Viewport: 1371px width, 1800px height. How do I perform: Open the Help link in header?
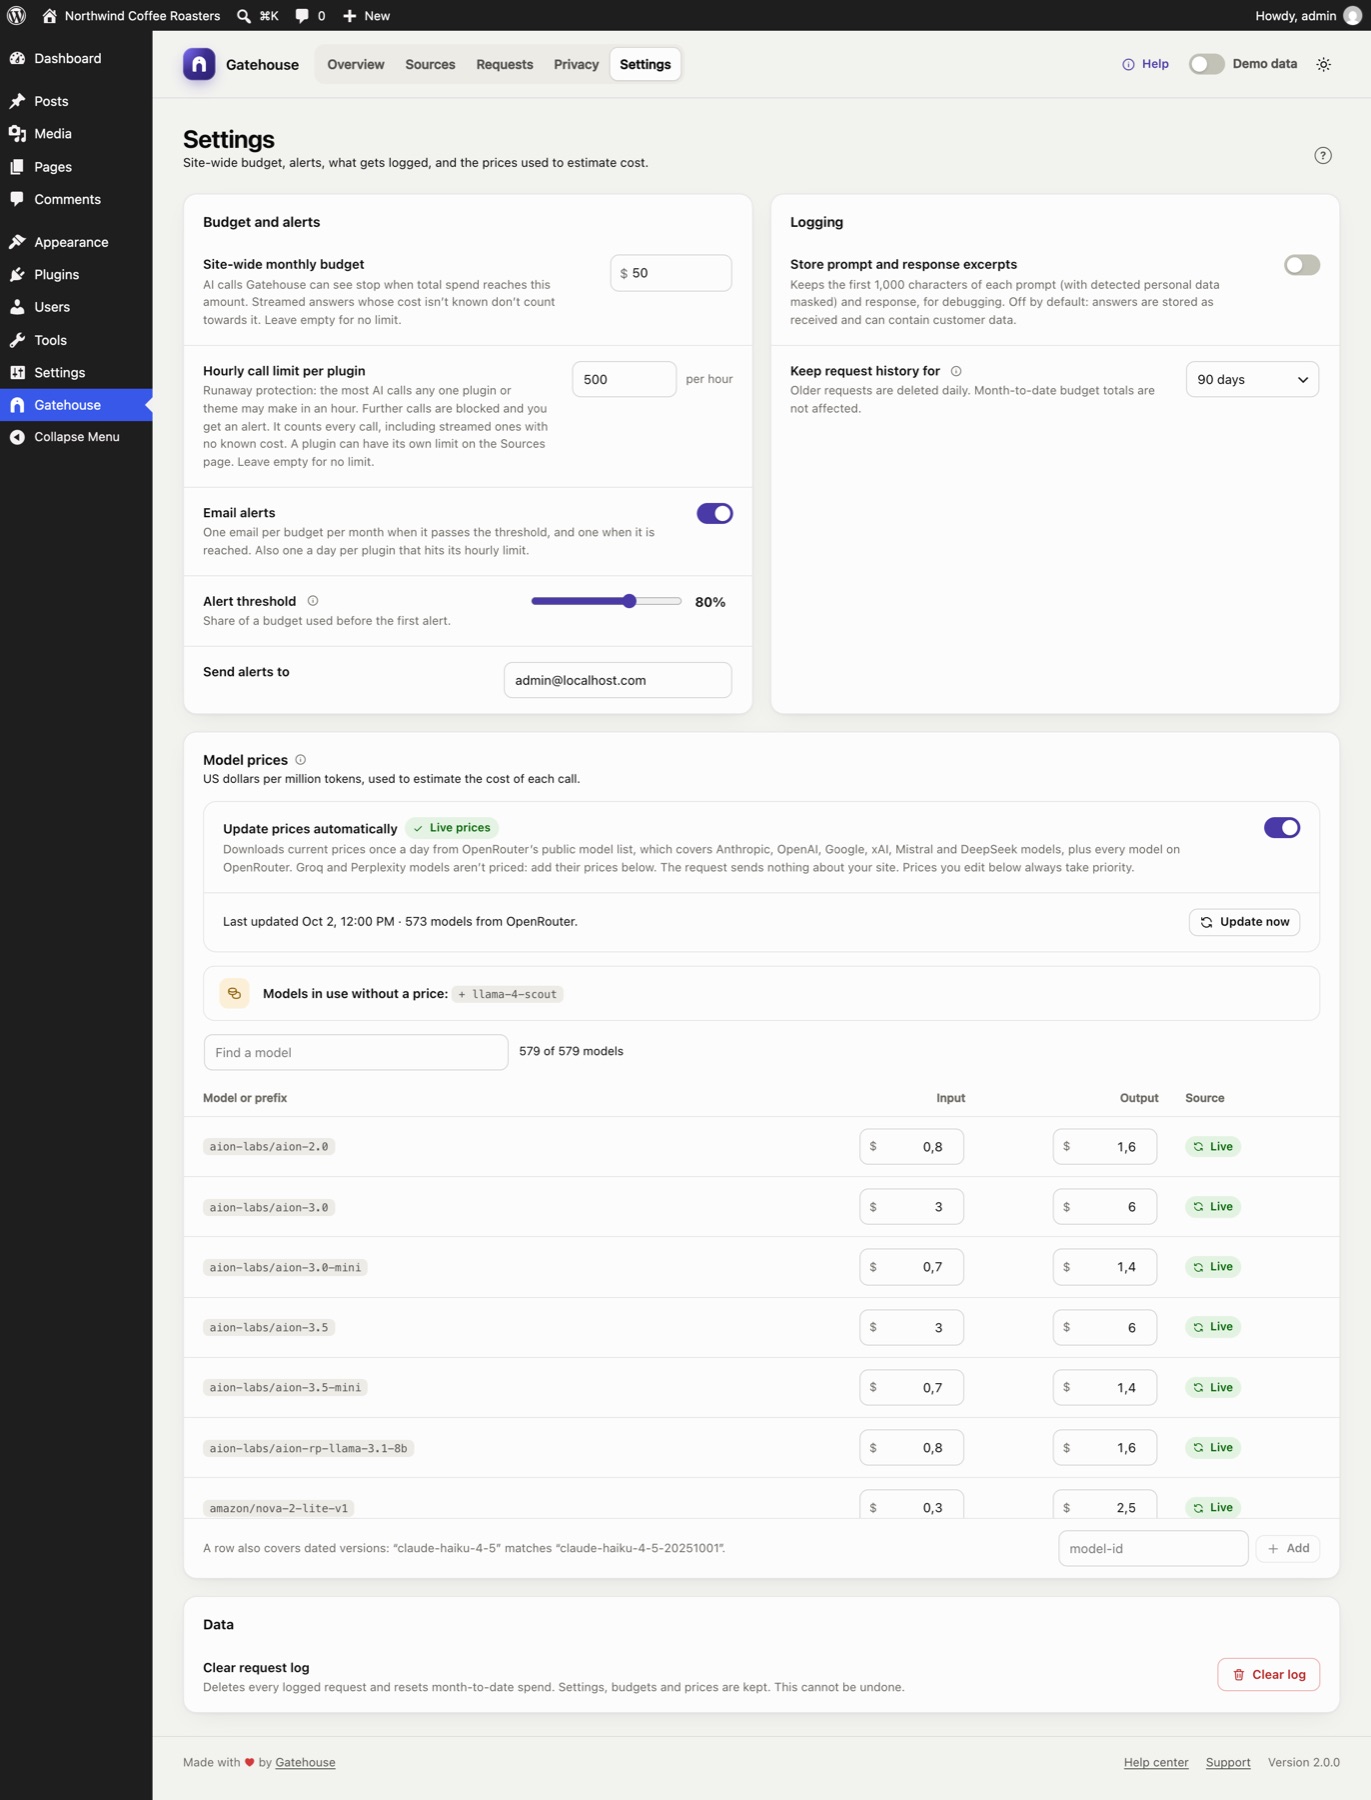click(1145, 64)
